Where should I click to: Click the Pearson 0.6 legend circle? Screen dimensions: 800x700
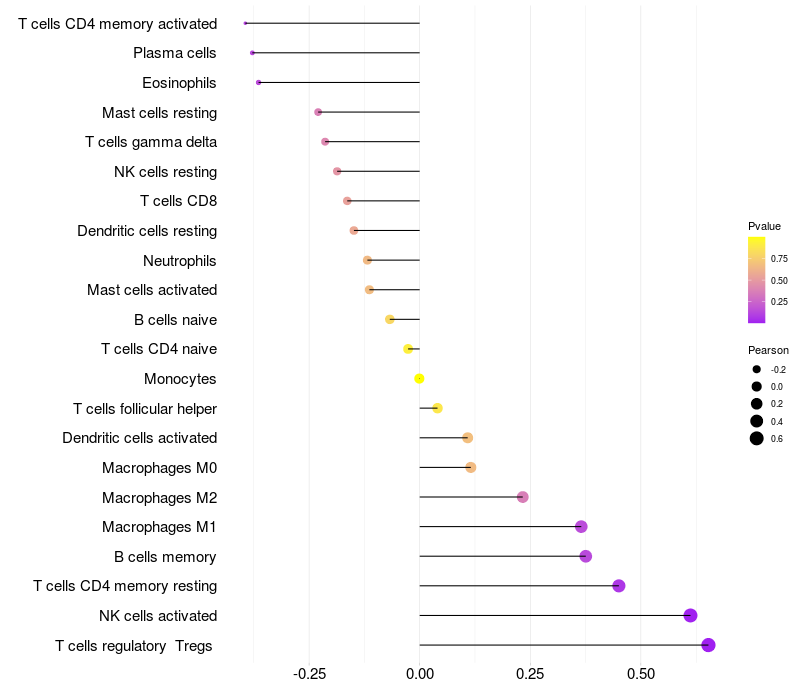point(757,438)
